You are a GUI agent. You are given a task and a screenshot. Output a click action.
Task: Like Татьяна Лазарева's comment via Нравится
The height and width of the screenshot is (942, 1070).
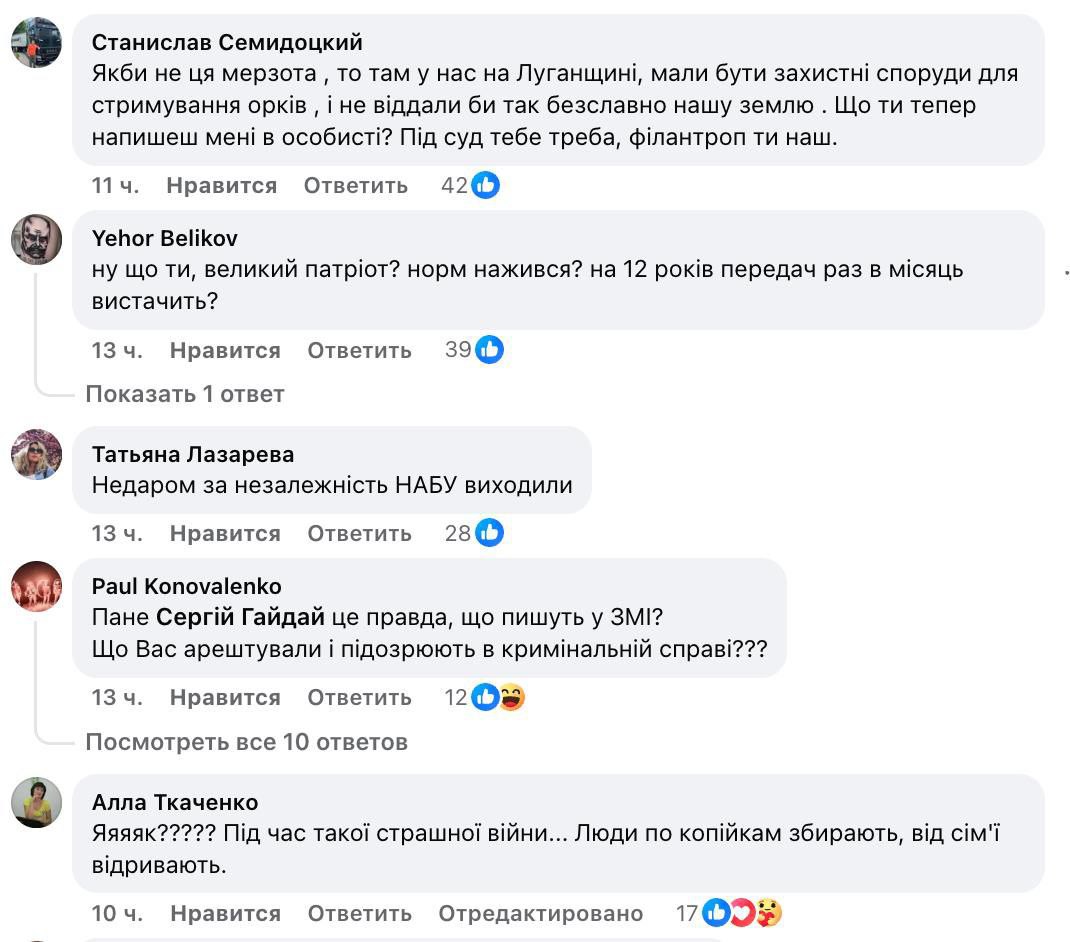(x=225, y=533)
